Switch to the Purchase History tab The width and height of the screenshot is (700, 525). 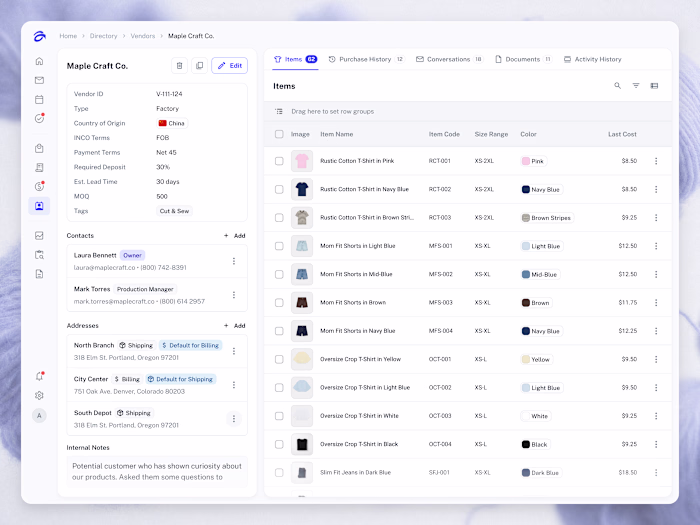pyautogui.click(x=366, y=59)
